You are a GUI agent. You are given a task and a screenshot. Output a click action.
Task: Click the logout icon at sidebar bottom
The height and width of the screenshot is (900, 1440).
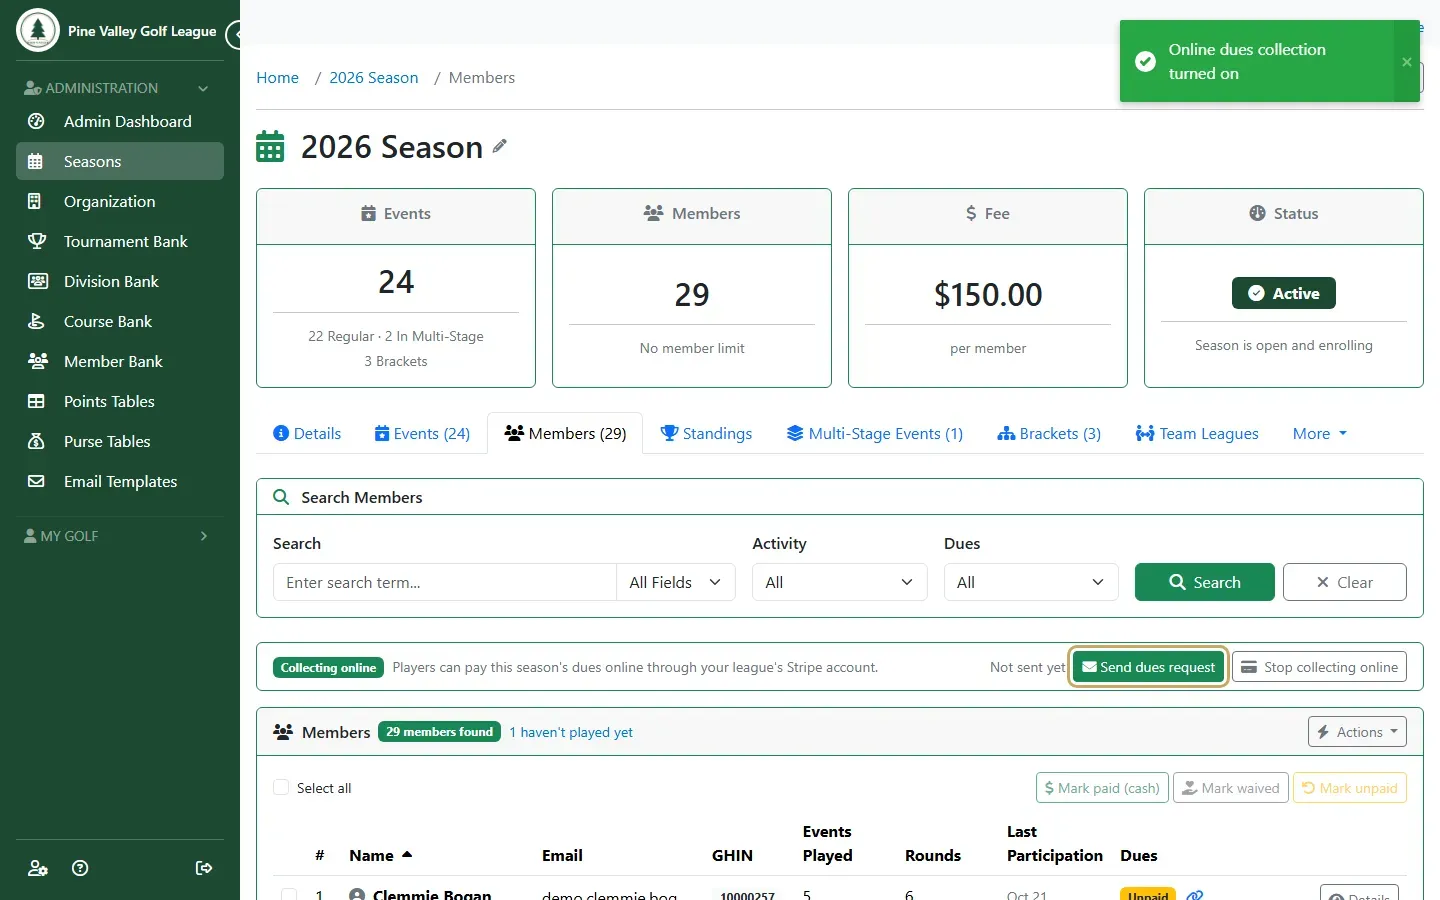coord(204,868)
